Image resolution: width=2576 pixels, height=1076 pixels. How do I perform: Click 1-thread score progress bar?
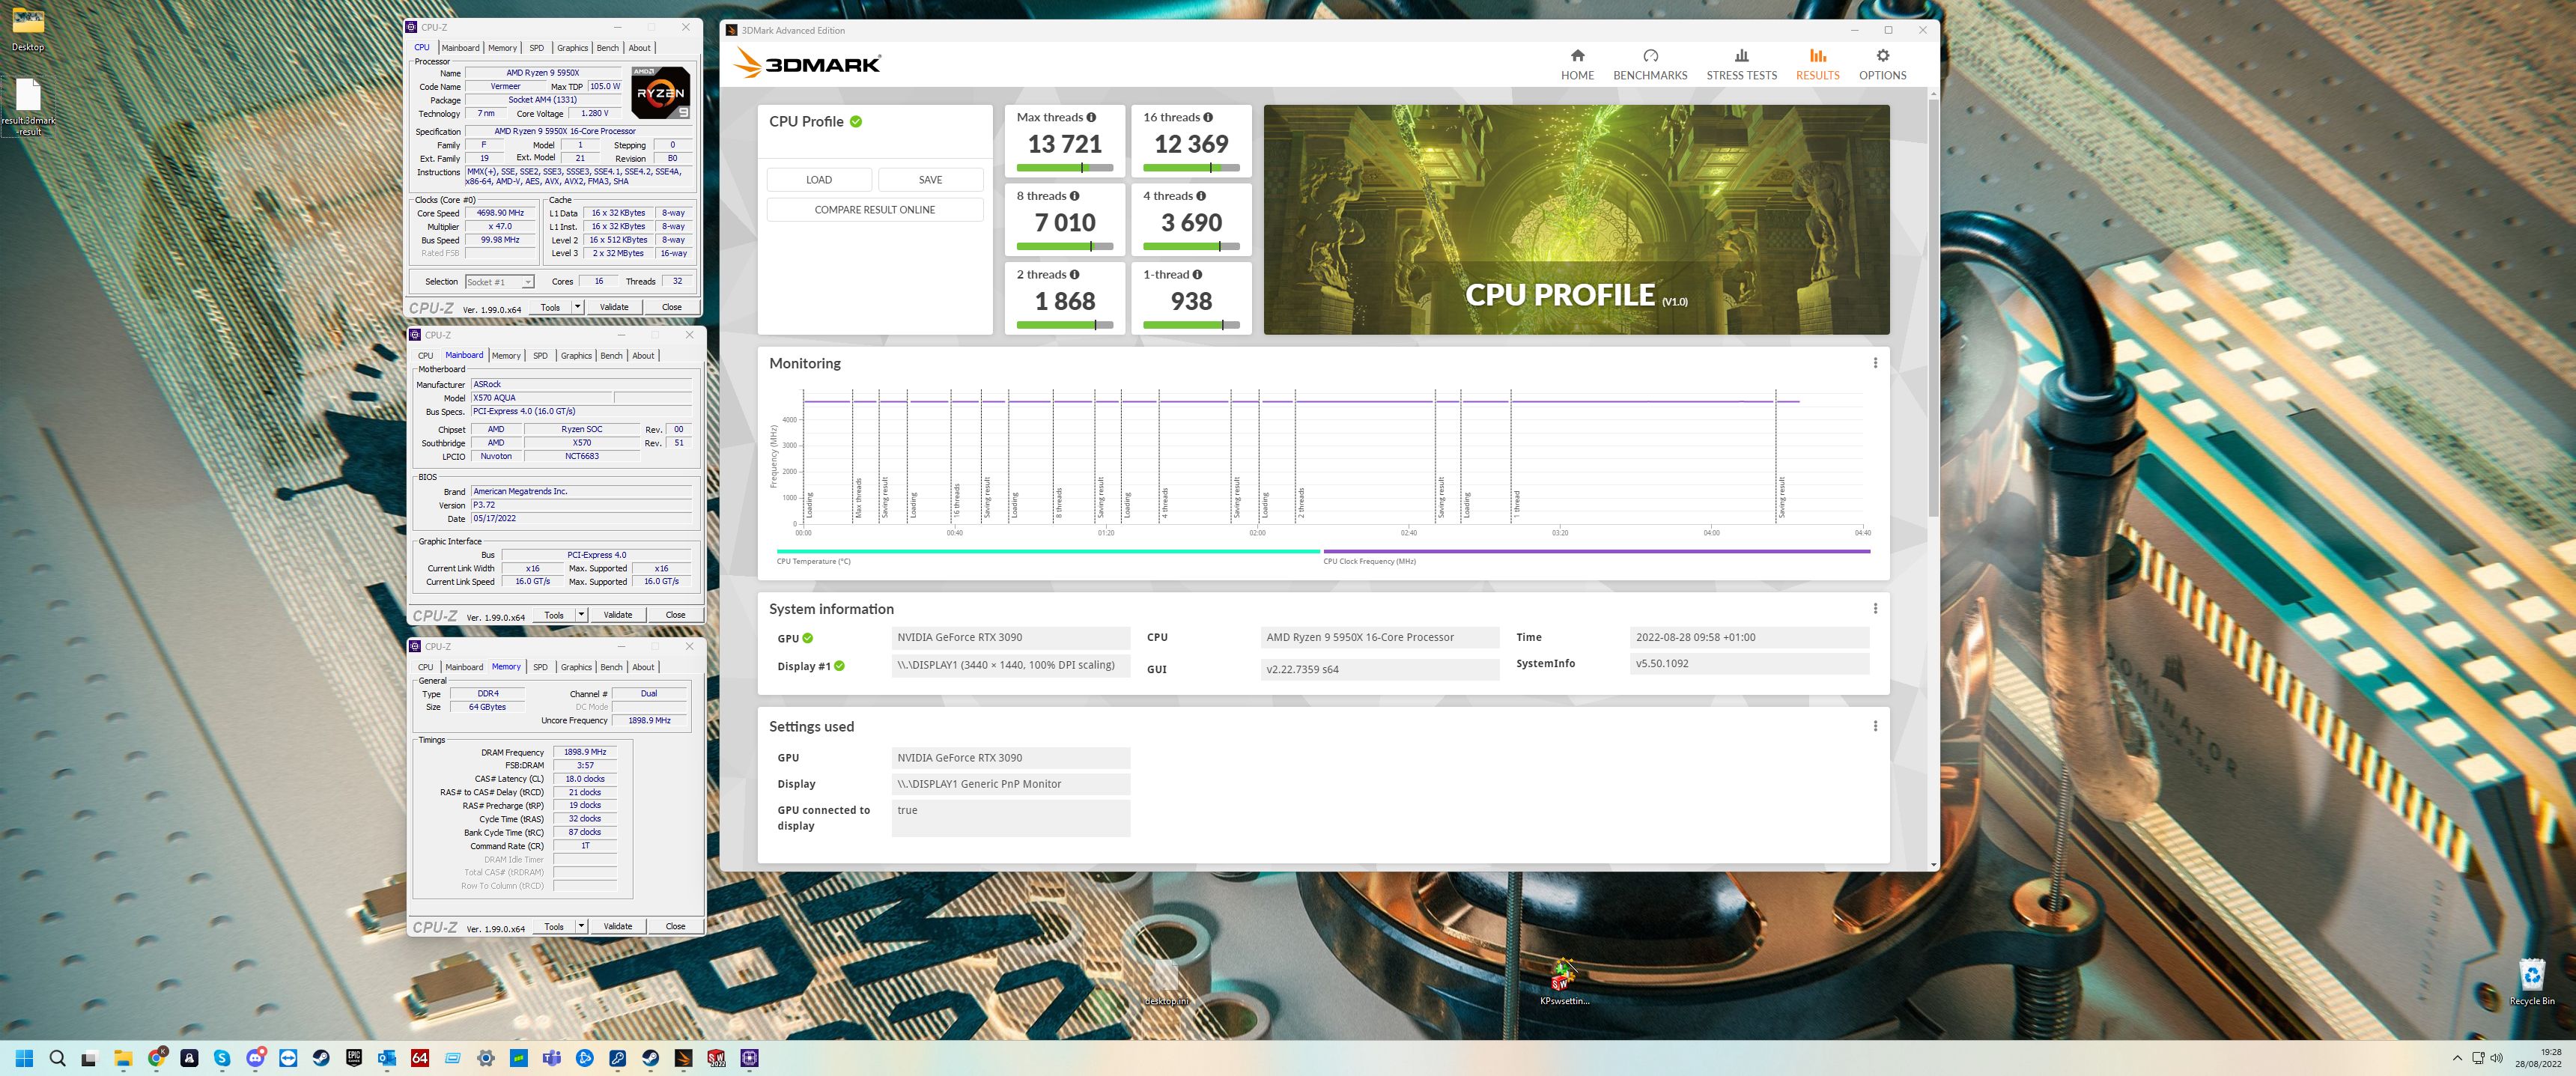point(1191,325)
